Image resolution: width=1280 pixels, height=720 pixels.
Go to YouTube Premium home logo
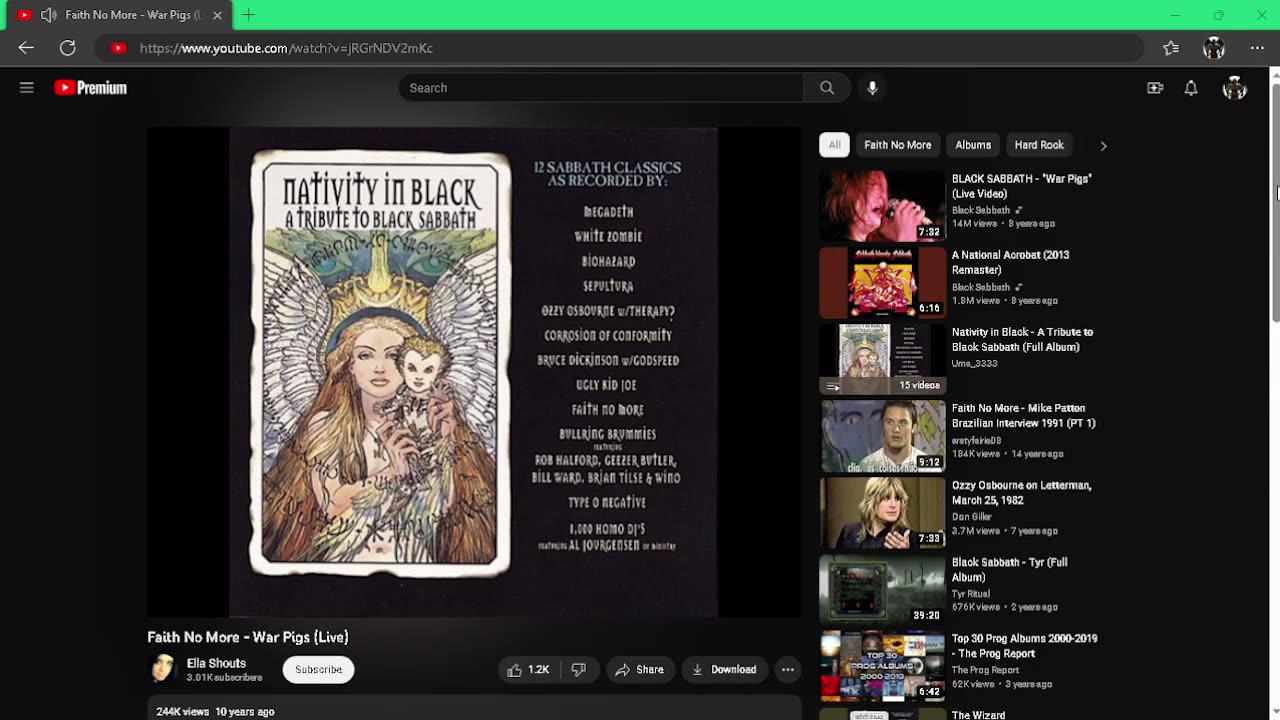pos(91,88)
